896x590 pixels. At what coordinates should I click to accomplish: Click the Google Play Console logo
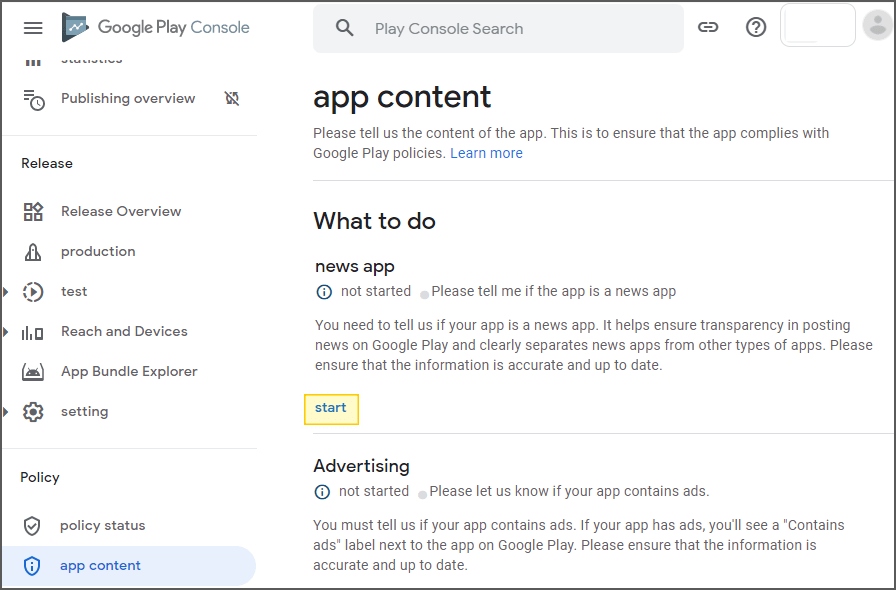click(x=155, y=28)
